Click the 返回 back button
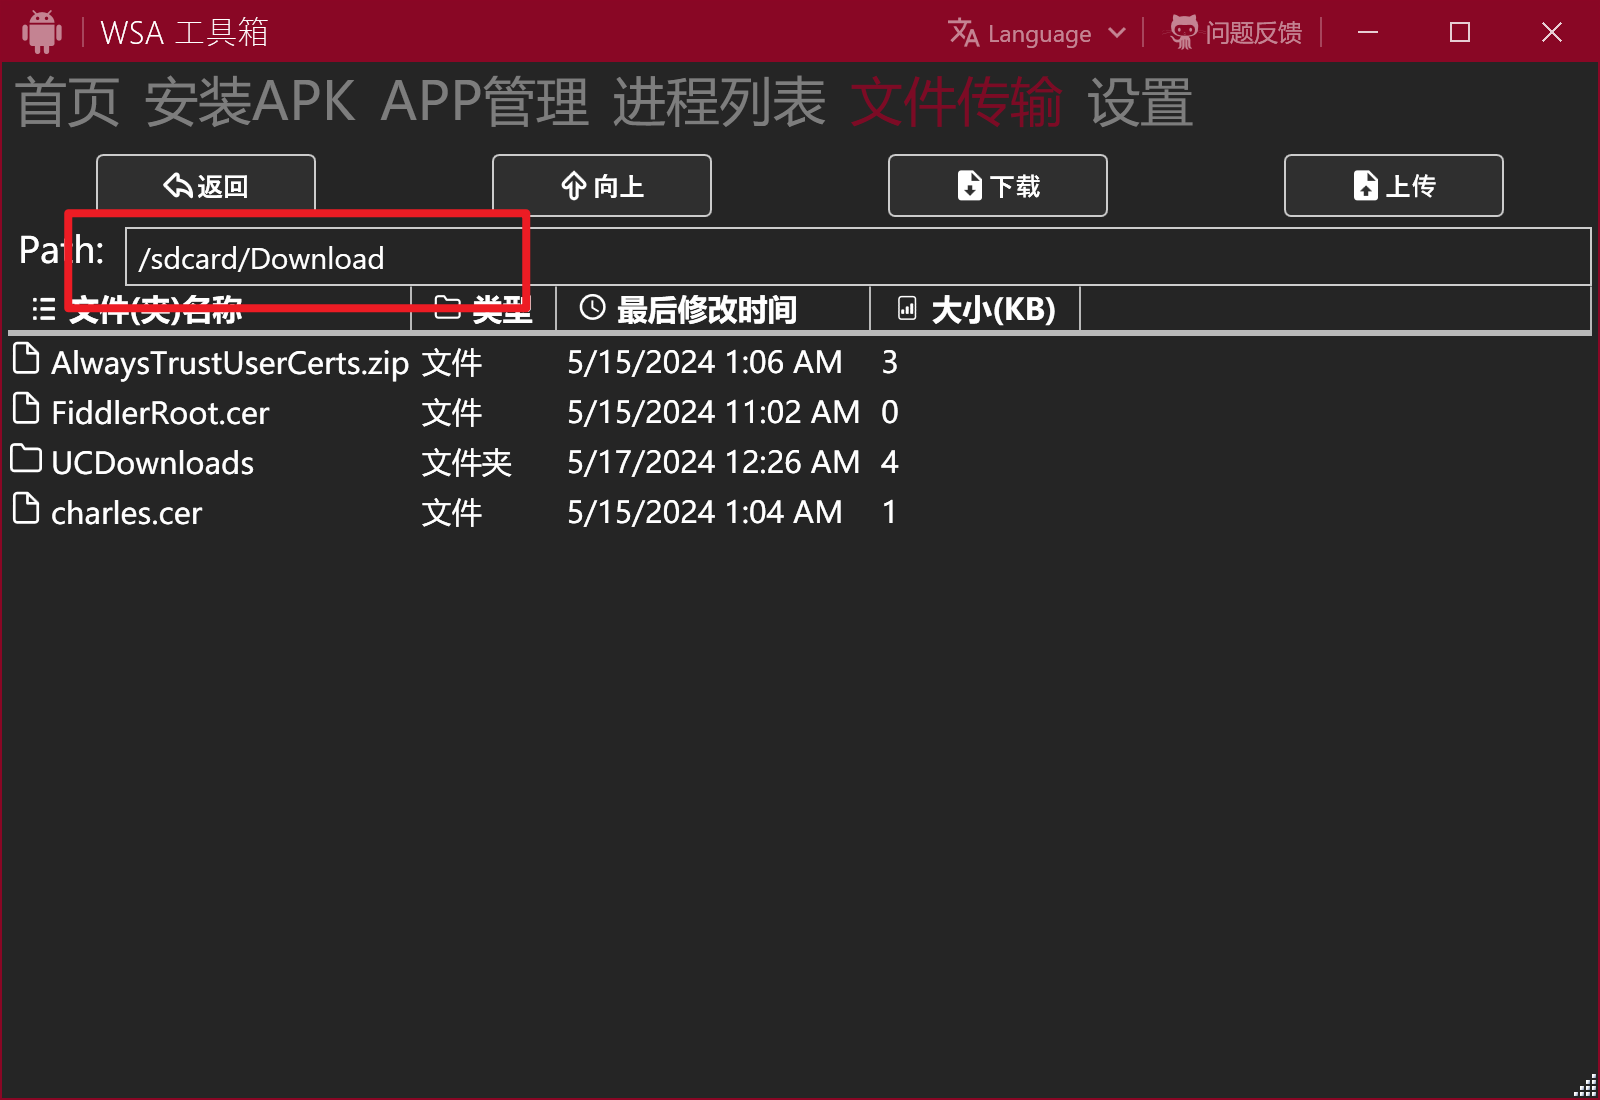The width and height of the screenshot is (1600, 1100). tap(206, 185)
